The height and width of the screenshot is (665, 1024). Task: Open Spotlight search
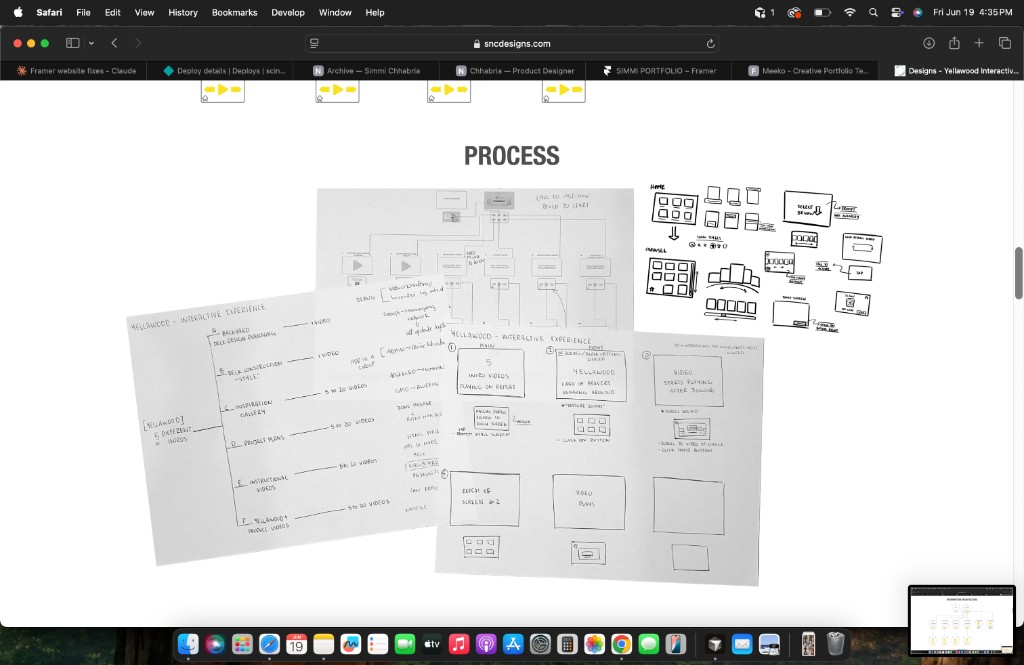click(873, 12)
